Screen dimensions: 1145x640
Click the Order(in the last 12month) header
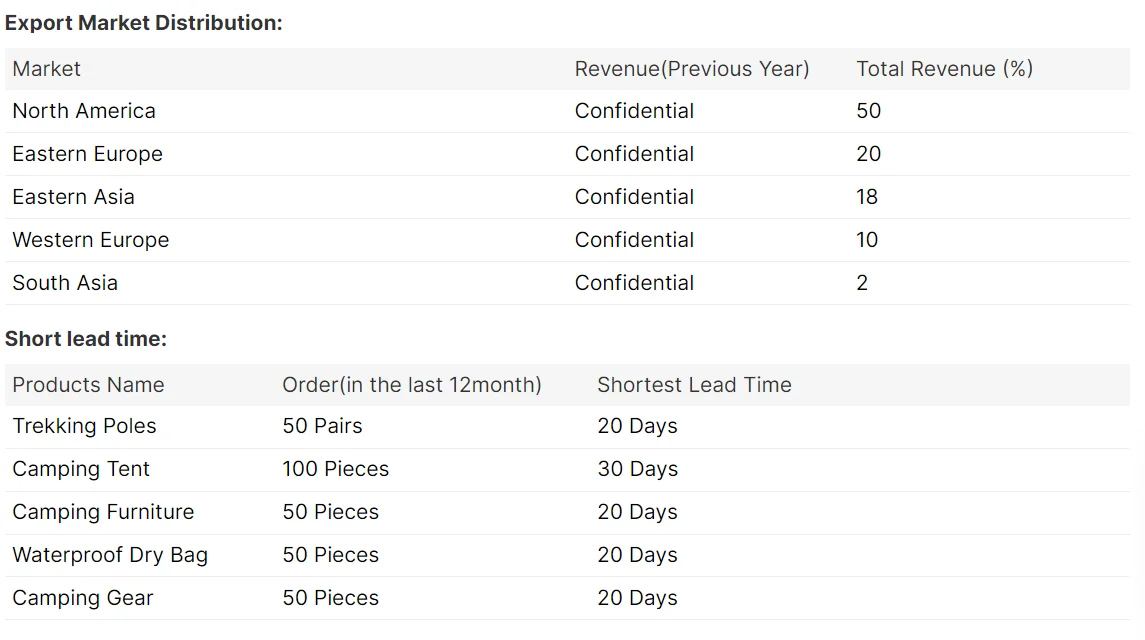[x=411, y=385]
